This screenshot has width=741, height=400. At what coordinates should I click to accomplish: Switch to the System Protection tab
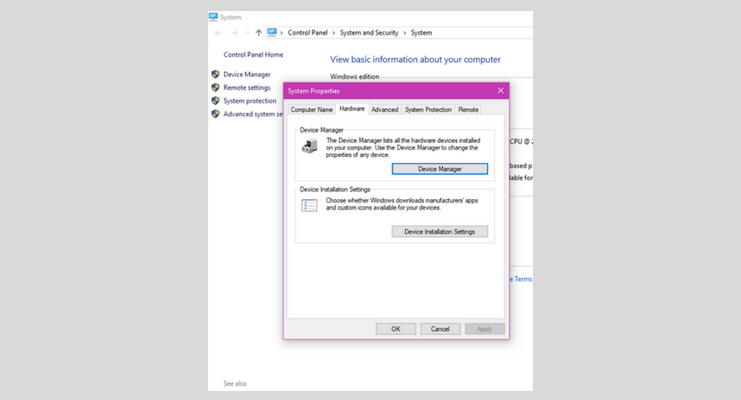point(428,110)
